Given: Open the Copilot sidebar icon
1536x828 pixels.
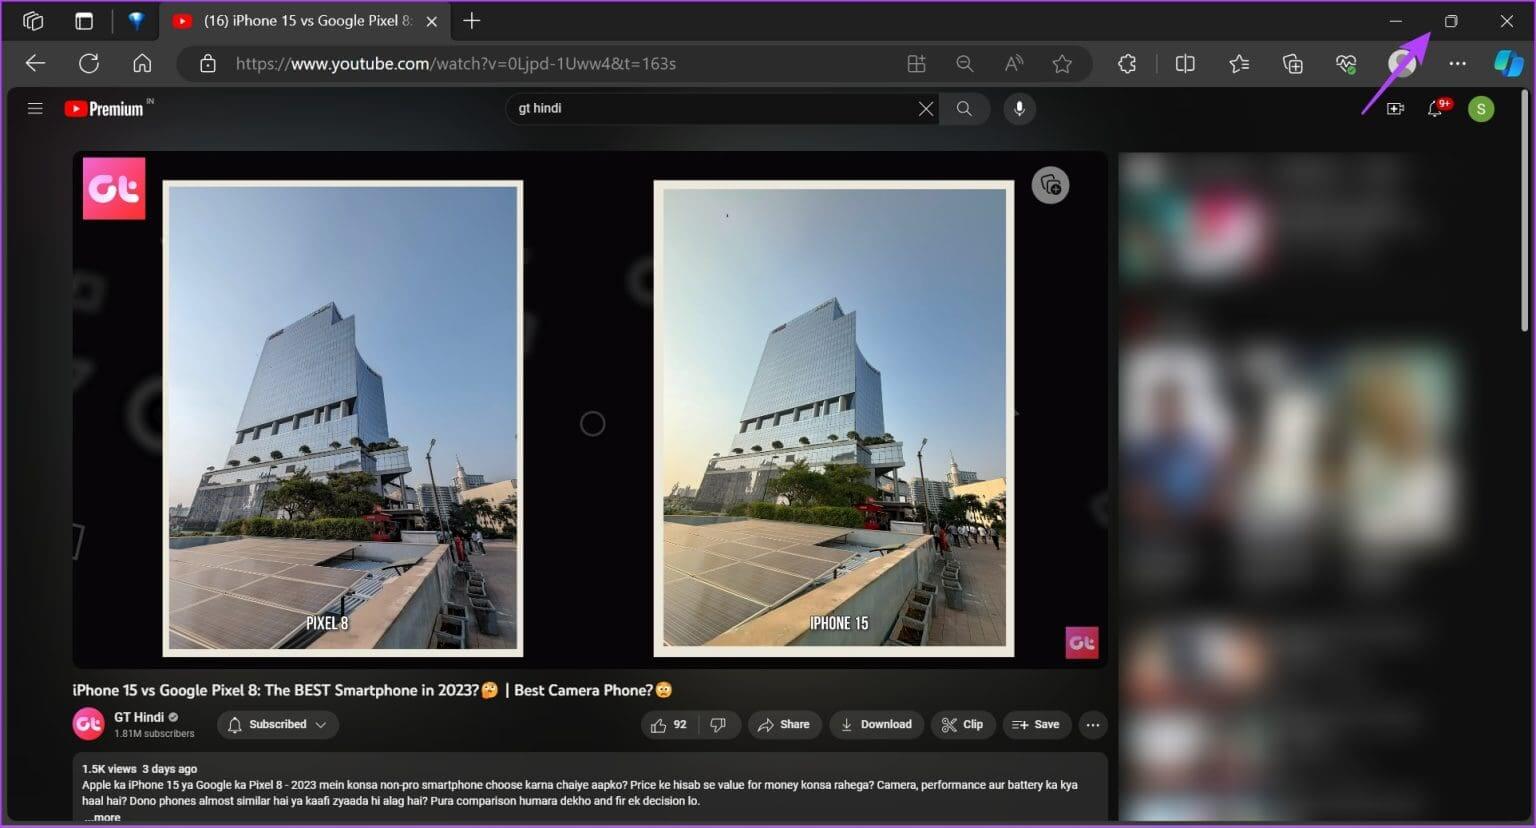Looking at the screenshot, I should [x=1508, y=64].
